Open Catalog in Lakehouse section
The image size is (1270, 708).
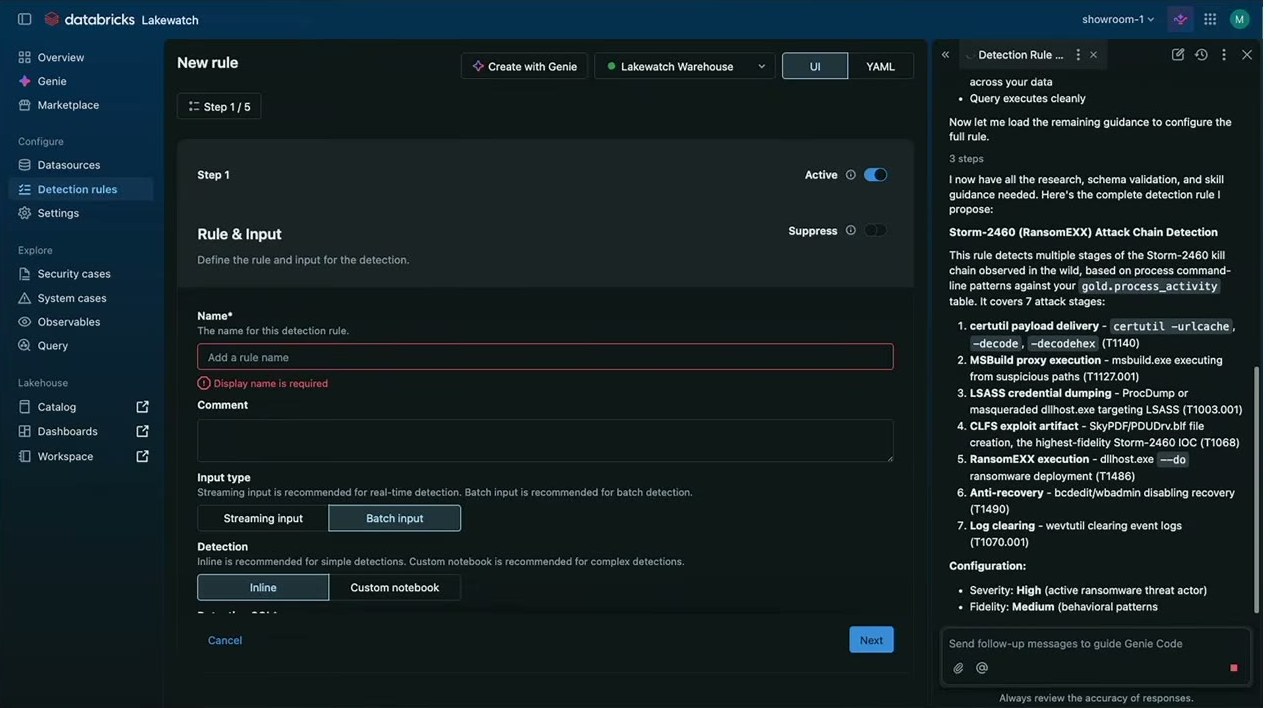57,407
